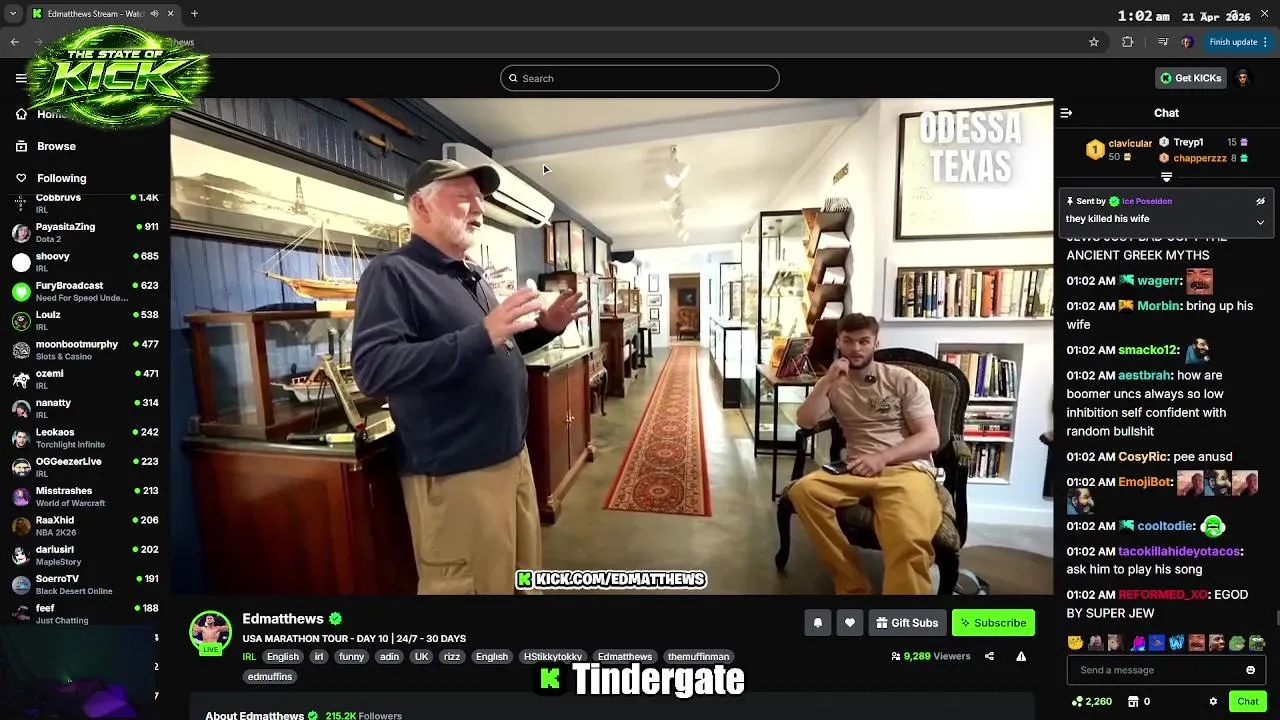1280x720 pixels.
Task: Click the Gift Subs button
Action: pyautogui.click(x=906, y=623)
